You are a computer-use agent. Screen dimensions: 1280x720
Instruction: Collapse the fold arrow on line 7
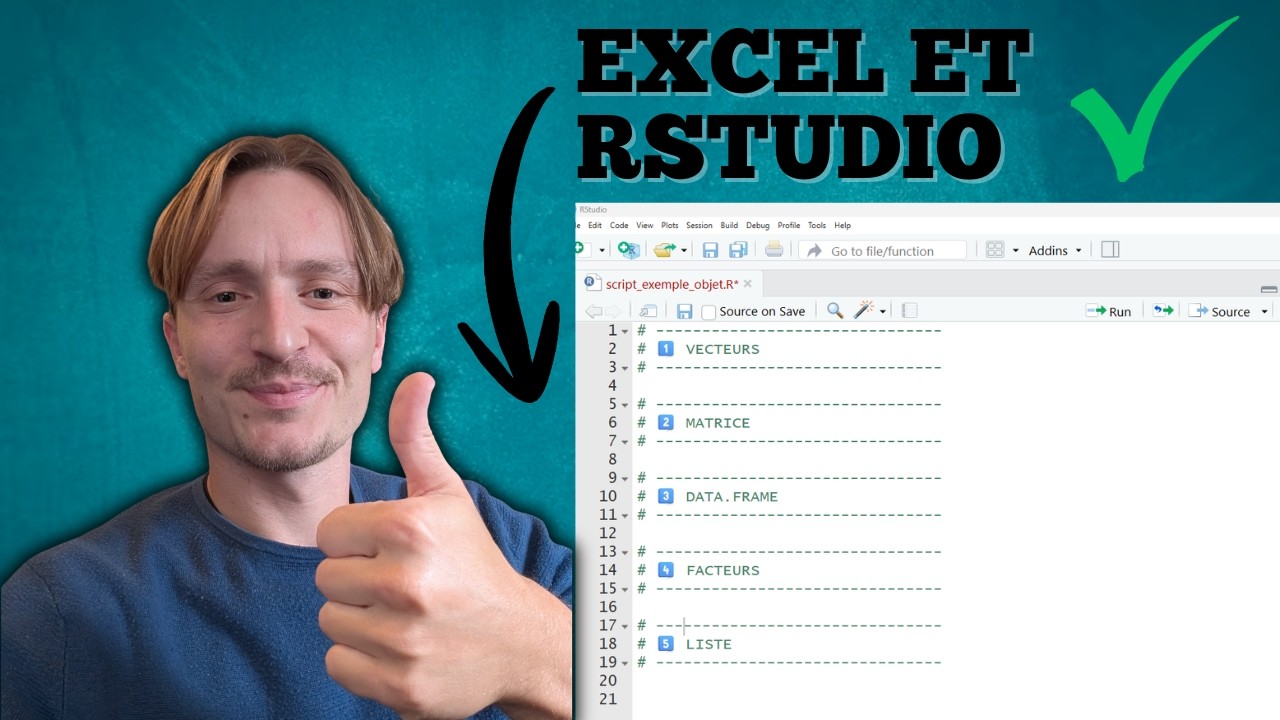point(625,442)
